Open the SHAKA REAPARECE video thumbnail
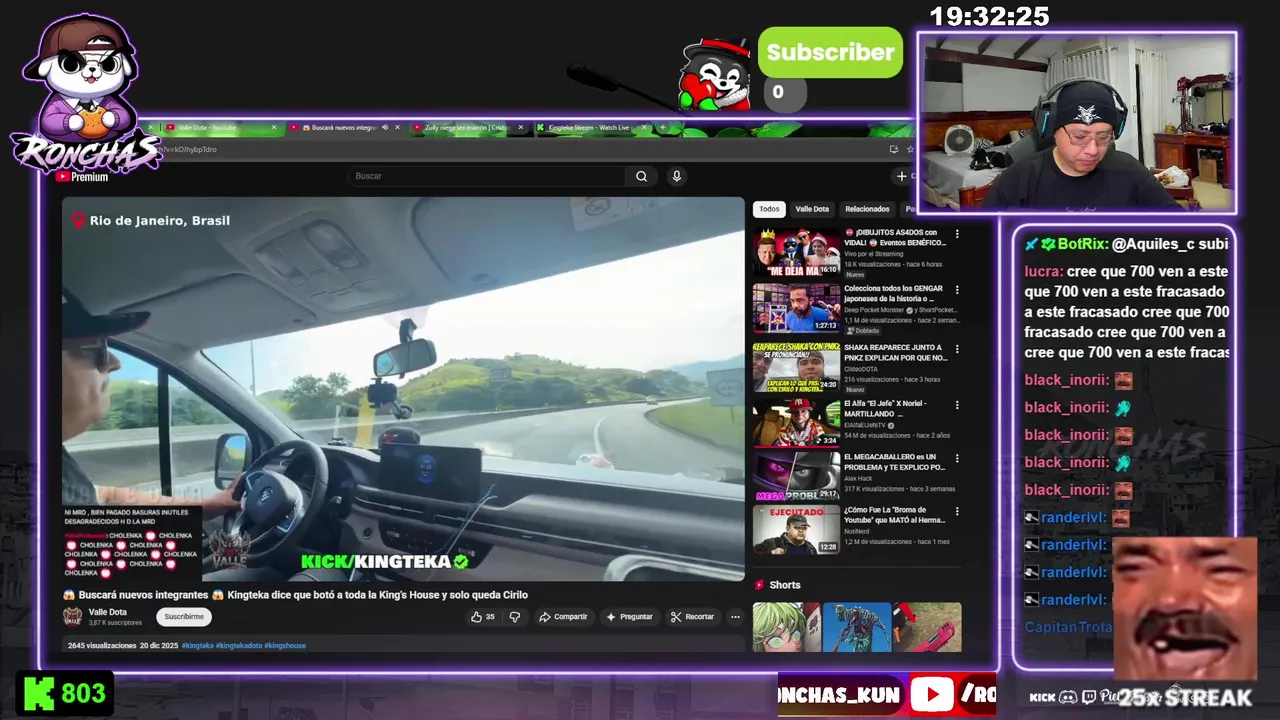Image resolution: width=1280 pixels, height=720 pixels. (x=796, y=367)
